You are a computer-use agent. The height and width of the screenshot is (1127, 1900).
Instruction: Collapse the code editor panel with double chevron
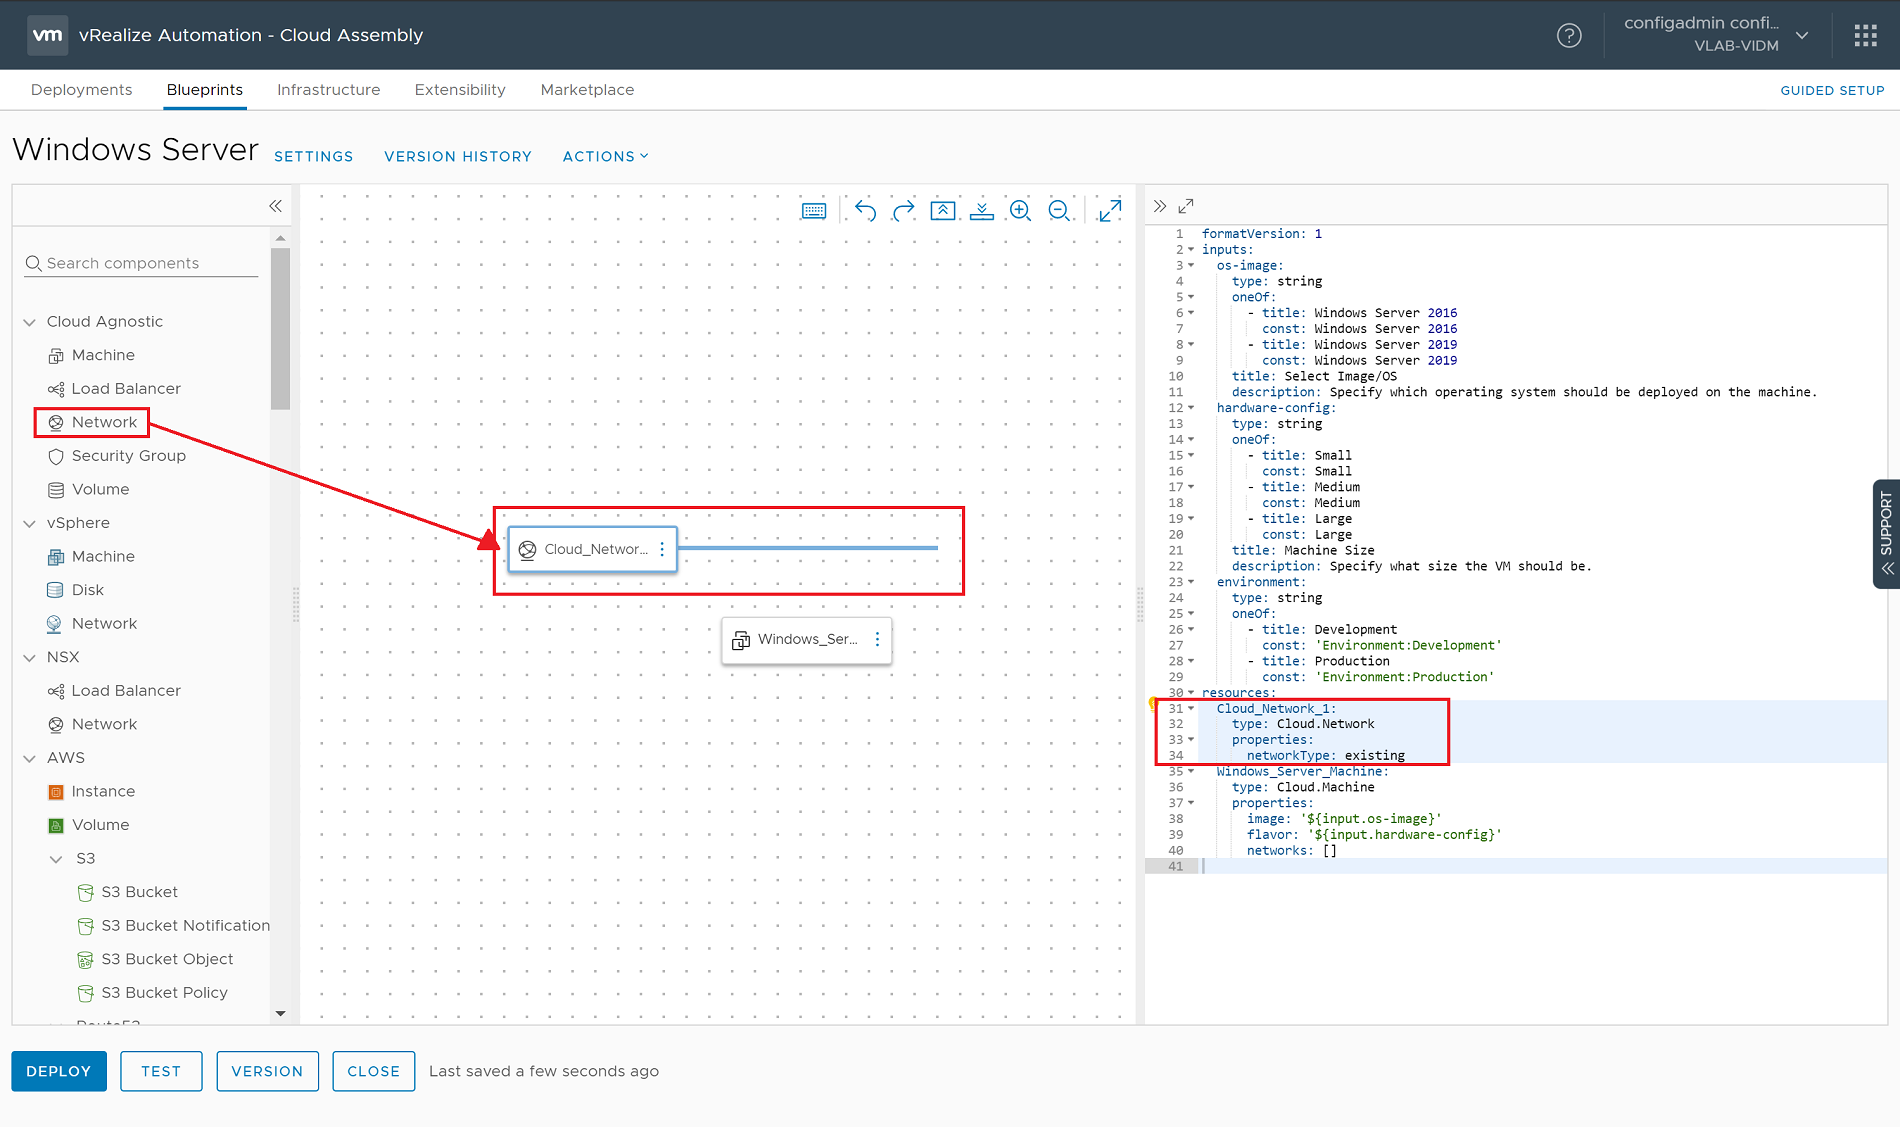pyautogui.click(x=1160, y=206)
